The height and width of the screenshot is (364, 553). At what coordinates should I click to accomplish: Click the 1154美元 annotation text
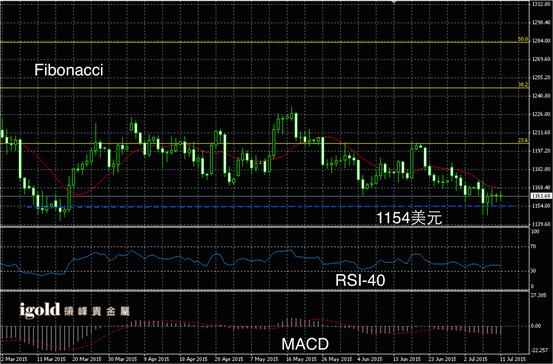click(409, 218)
